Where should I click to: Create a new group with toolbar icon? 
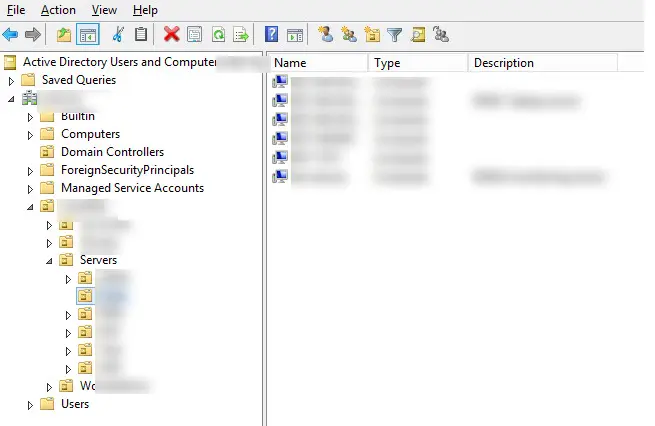click(349, 34)
